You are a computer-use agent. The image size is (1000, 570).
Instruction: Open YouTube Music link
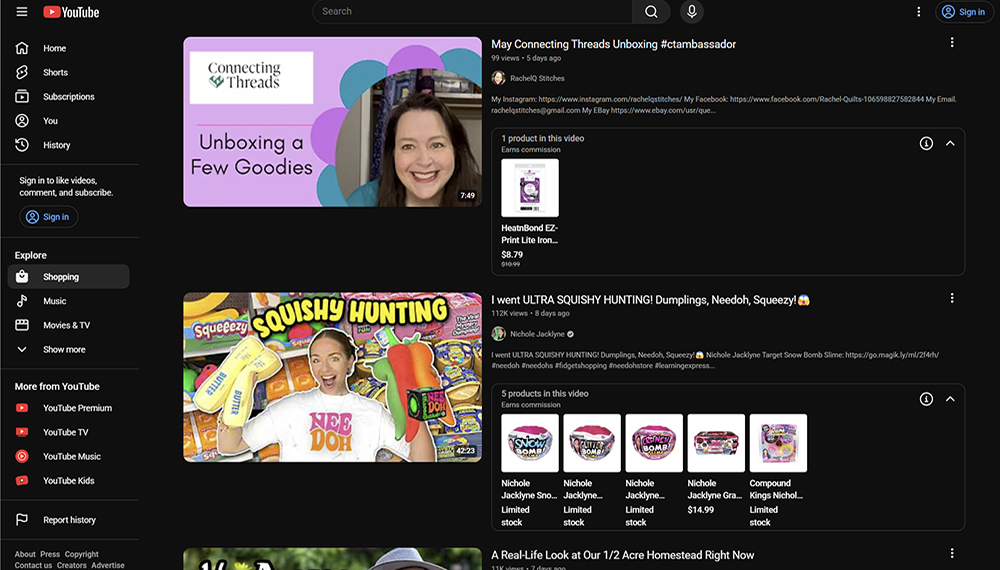[68, 457]
